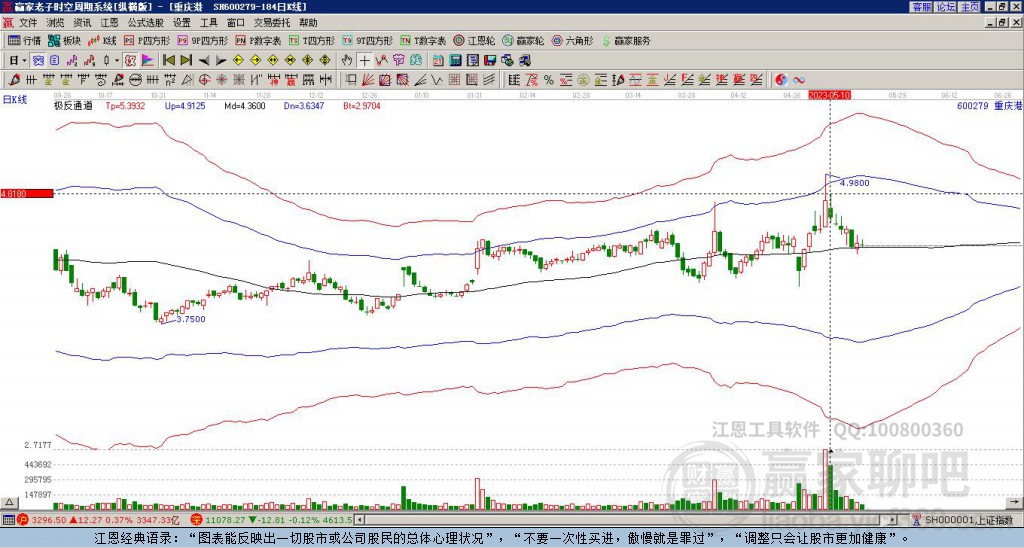Switch to the K线 chart view
Viewport: 1024px width, 548px height.
102,40
